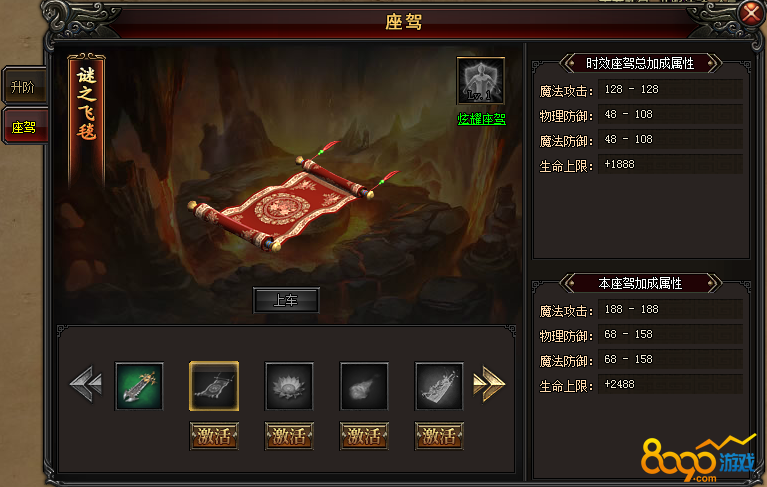Activate the fireball mount with 激活

coord(364,436)
